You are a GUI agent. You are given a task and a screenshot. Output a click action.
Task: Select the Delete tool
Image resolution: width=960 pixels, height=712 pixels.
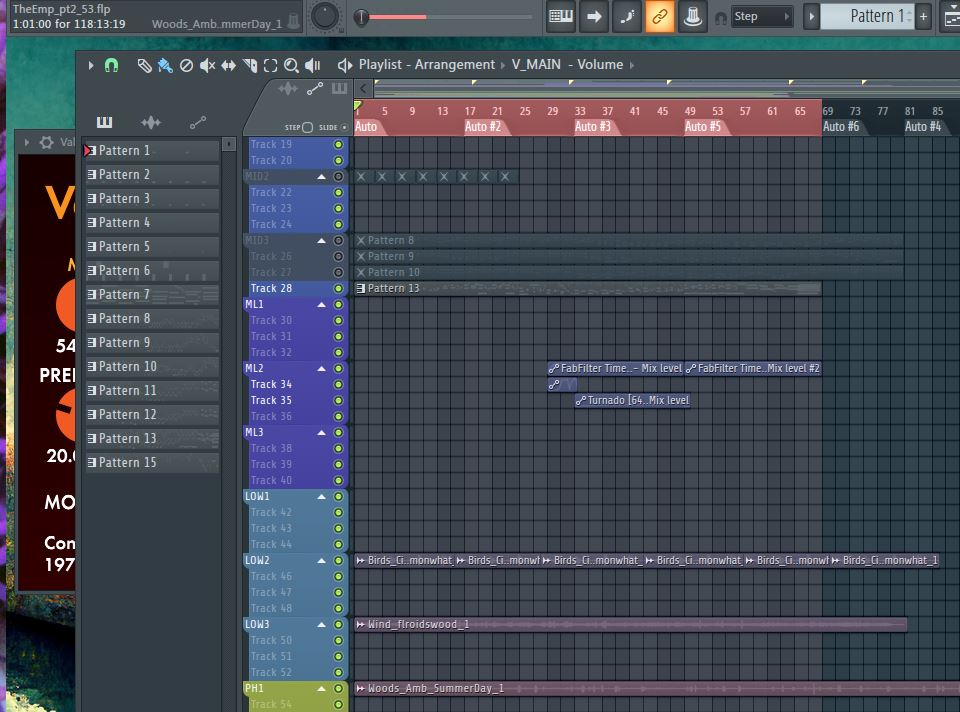186,66
